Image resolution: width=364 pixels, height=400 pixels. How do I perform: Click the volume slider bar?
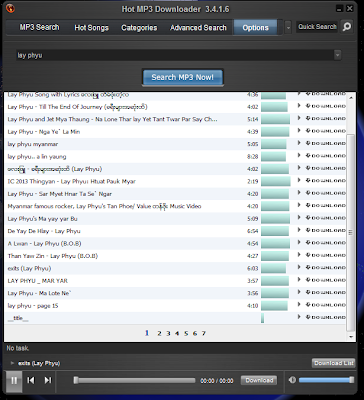[326, 380]
